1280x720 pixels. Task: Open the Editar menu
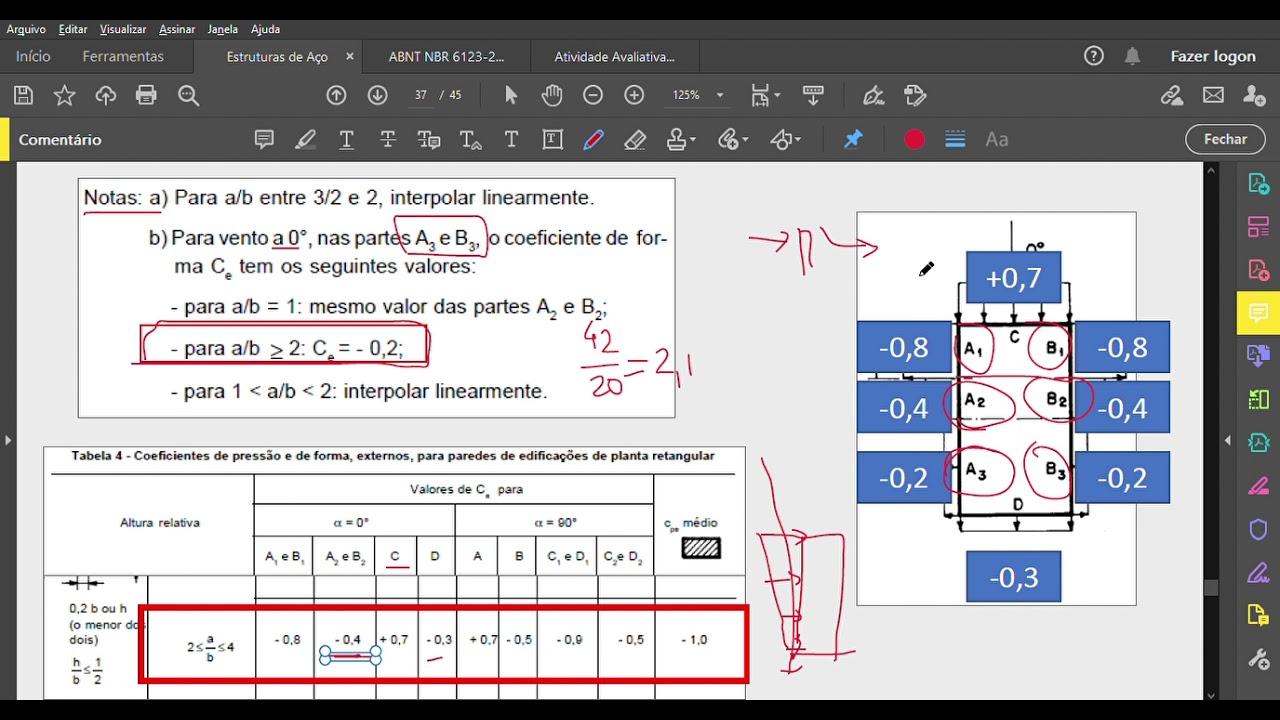[x=73, y=29]
